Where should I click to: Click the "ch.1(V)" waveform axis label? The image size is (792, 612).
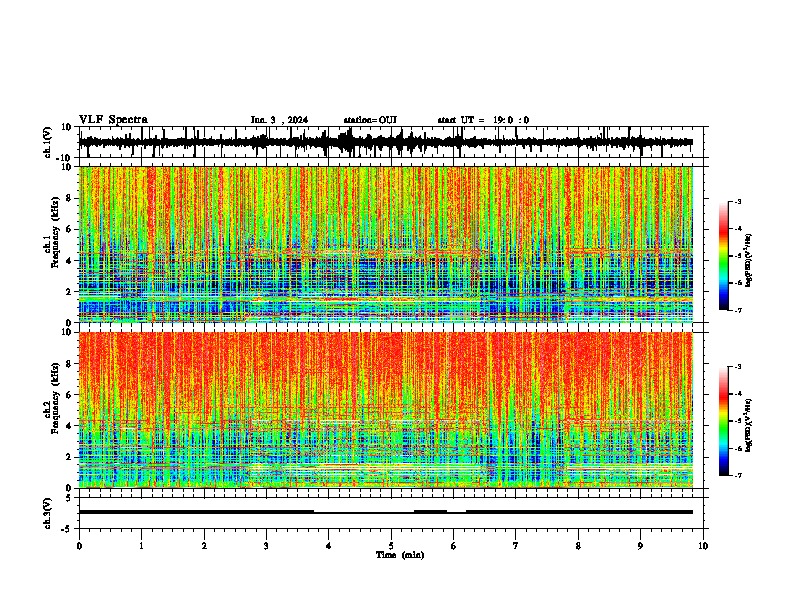(48, 142)
